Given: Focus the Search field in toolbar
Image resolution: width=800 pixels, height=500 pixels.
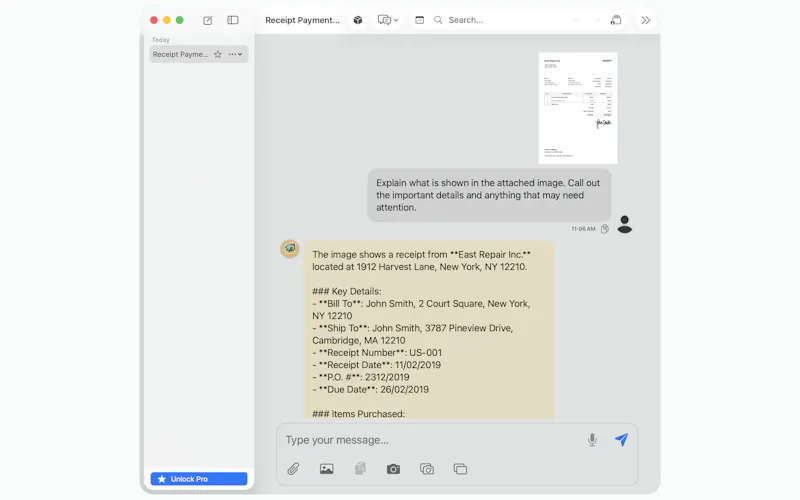Looking at the screenshot, I should point(500,20).
